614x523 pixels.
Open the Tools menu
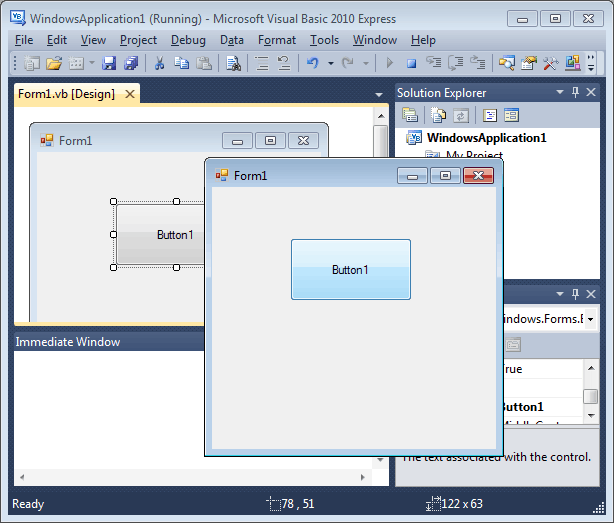tap(324, 40)
